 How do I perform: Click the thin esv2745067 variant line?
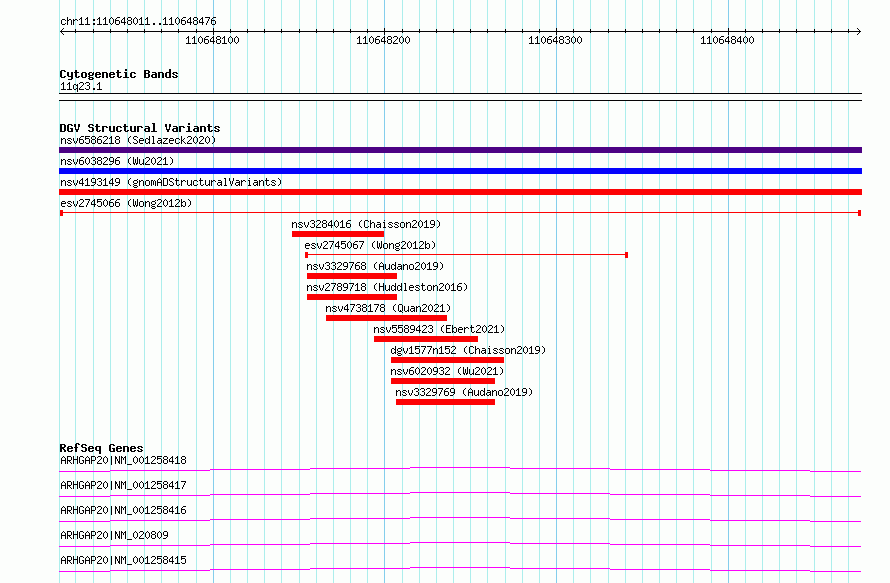click(x=467, y=255)
